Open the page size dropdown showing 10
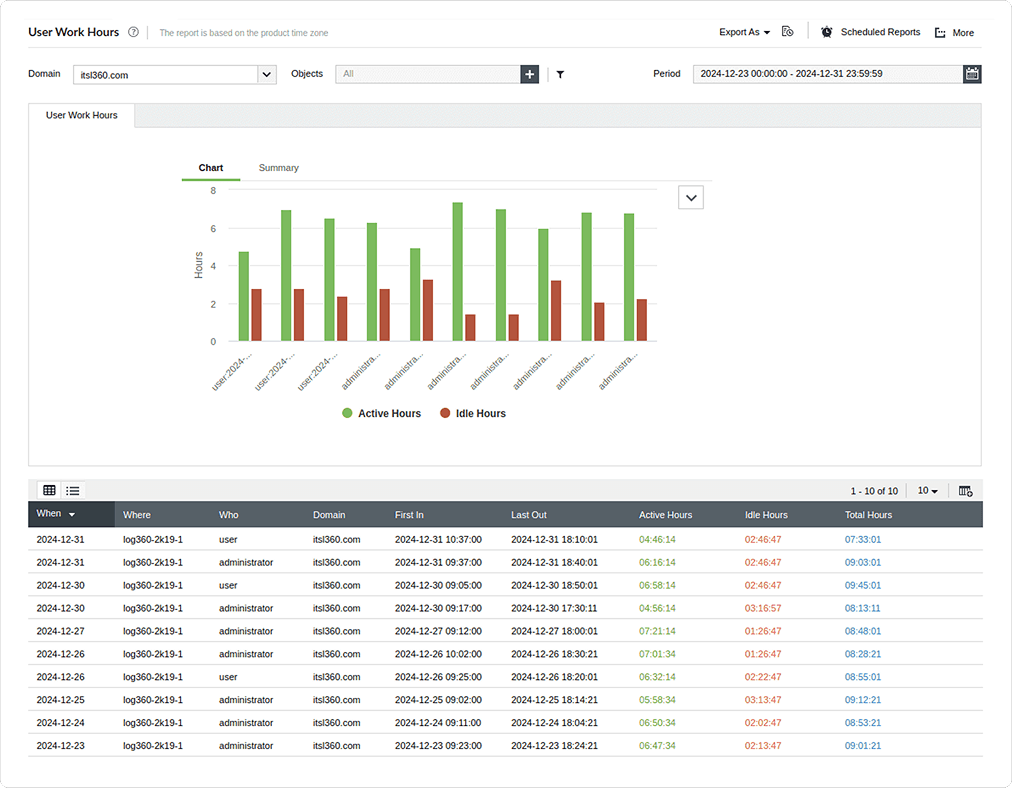This screenshot has width=1012, height=788. [926, 490]
